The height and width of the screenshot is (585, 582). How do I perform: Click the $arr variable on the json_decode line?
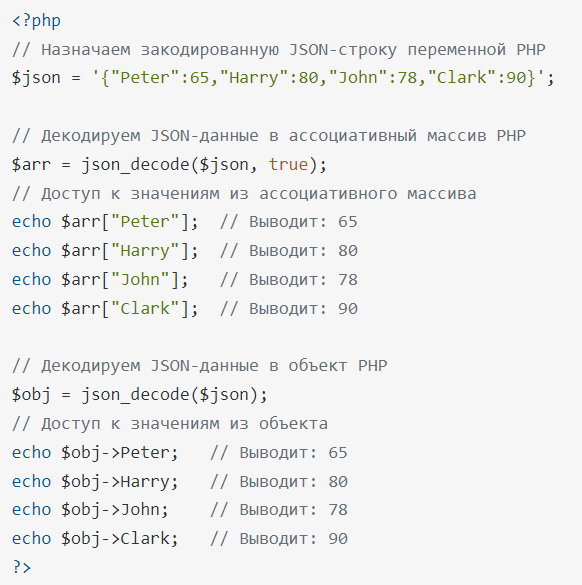click(x=31, y=165)
